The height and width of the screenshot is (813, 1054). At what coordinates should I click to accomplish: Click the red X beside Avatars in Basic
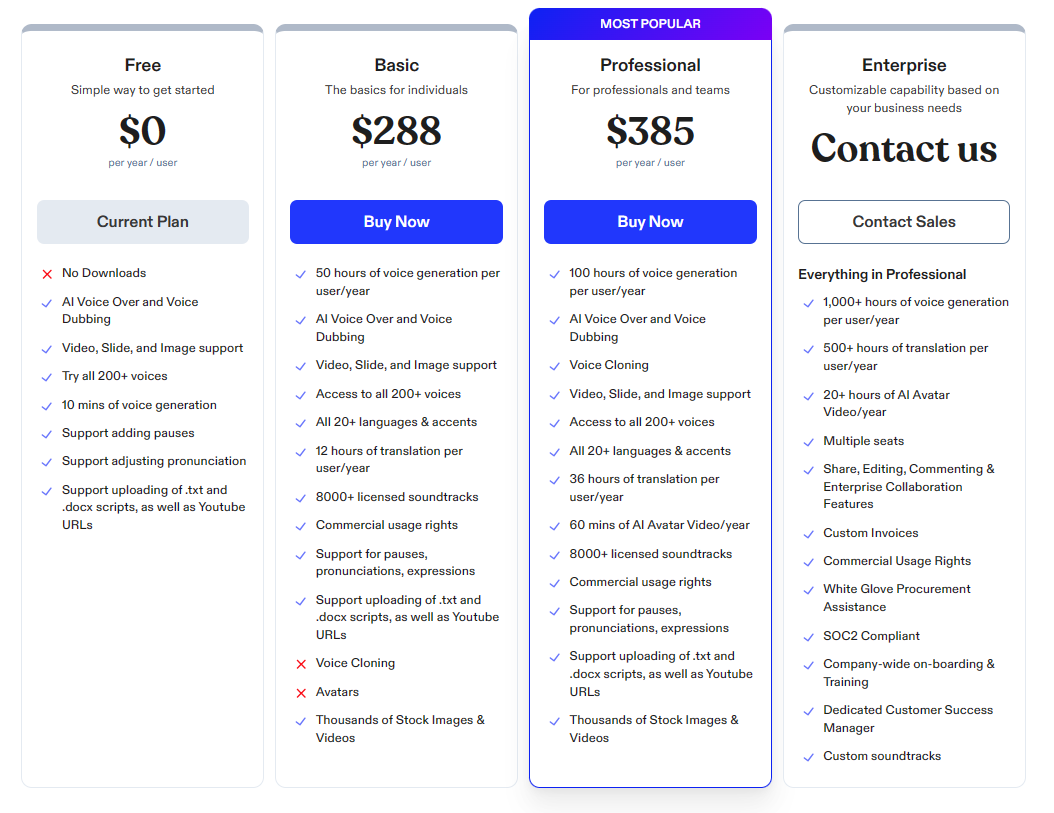pos(300,691)
